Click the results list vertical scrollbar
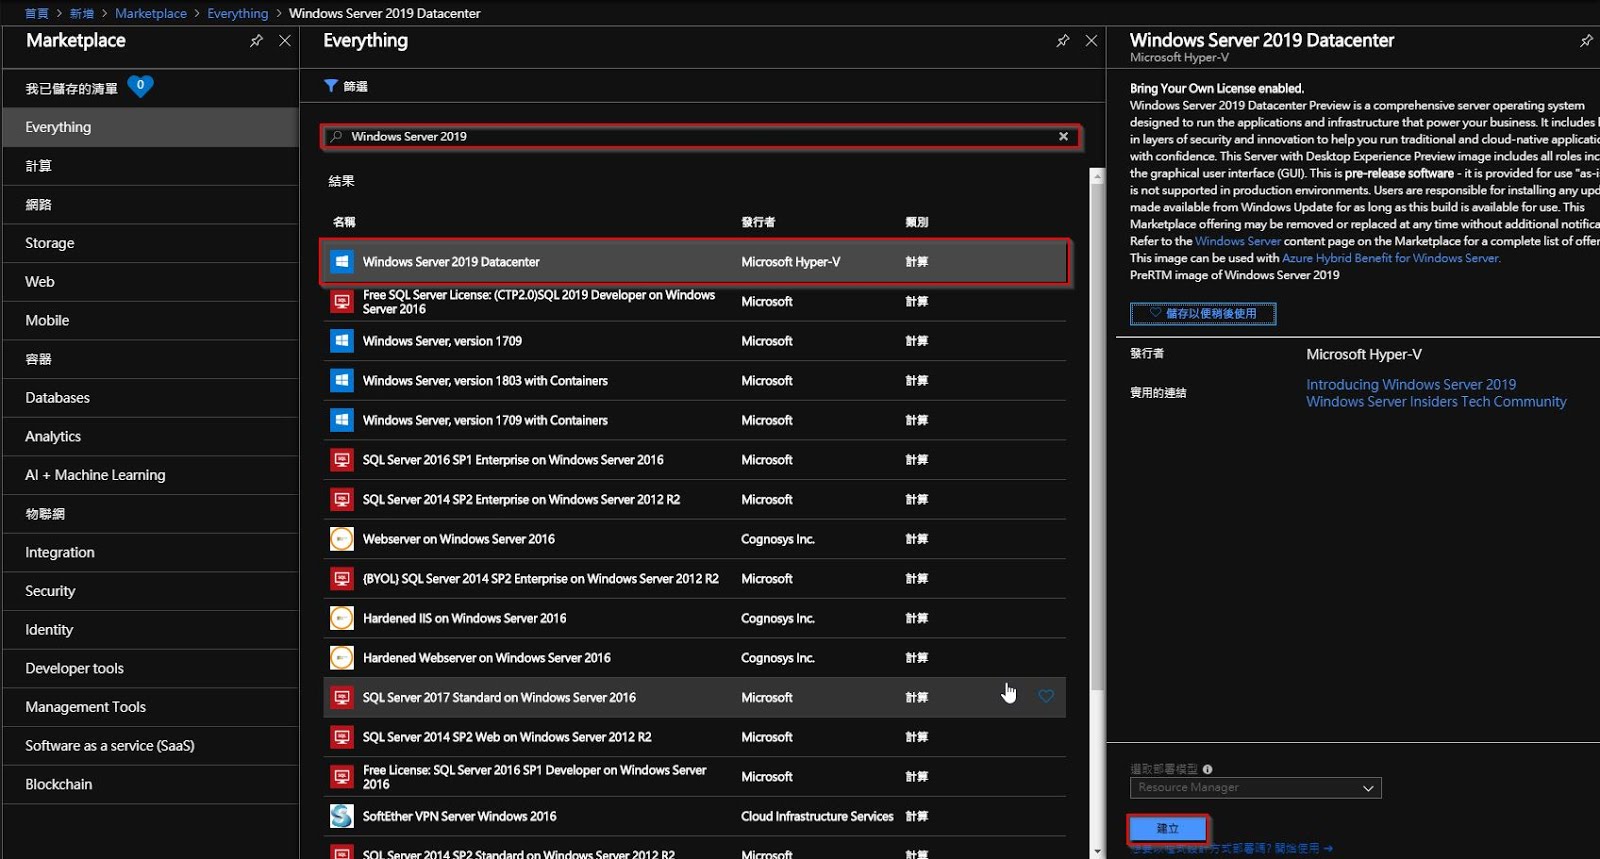Screen dimensions: 1600x859 coord(1096,436)
